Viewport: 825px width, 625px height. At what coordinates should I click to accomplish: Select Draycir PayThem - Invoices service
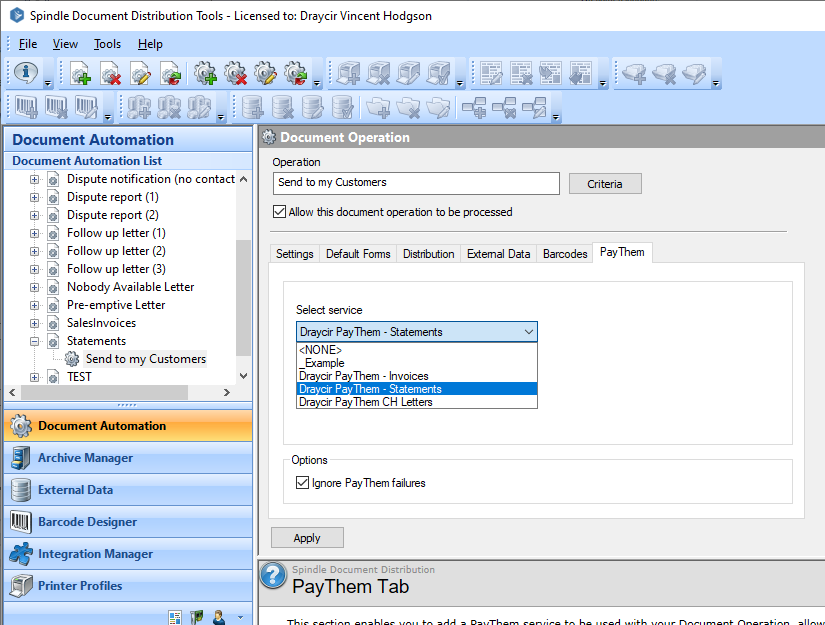(x=417, y=376)
